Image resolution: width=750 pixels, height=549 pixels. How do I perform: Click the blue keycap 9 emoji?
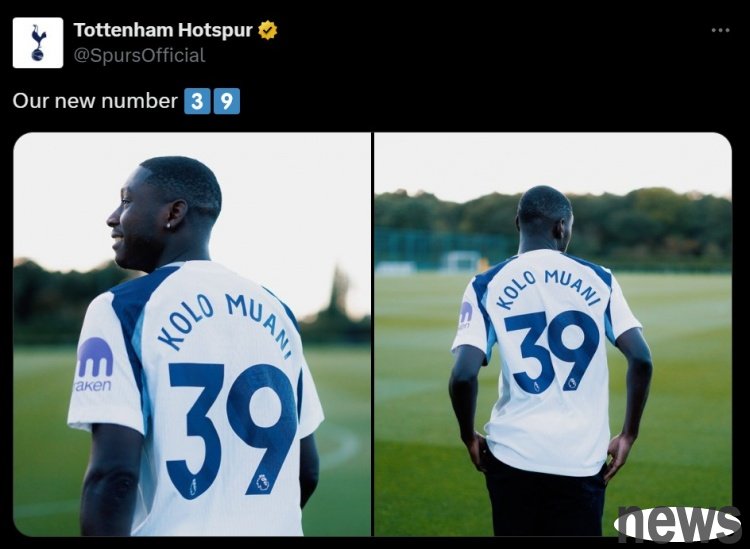coord(227,101)
